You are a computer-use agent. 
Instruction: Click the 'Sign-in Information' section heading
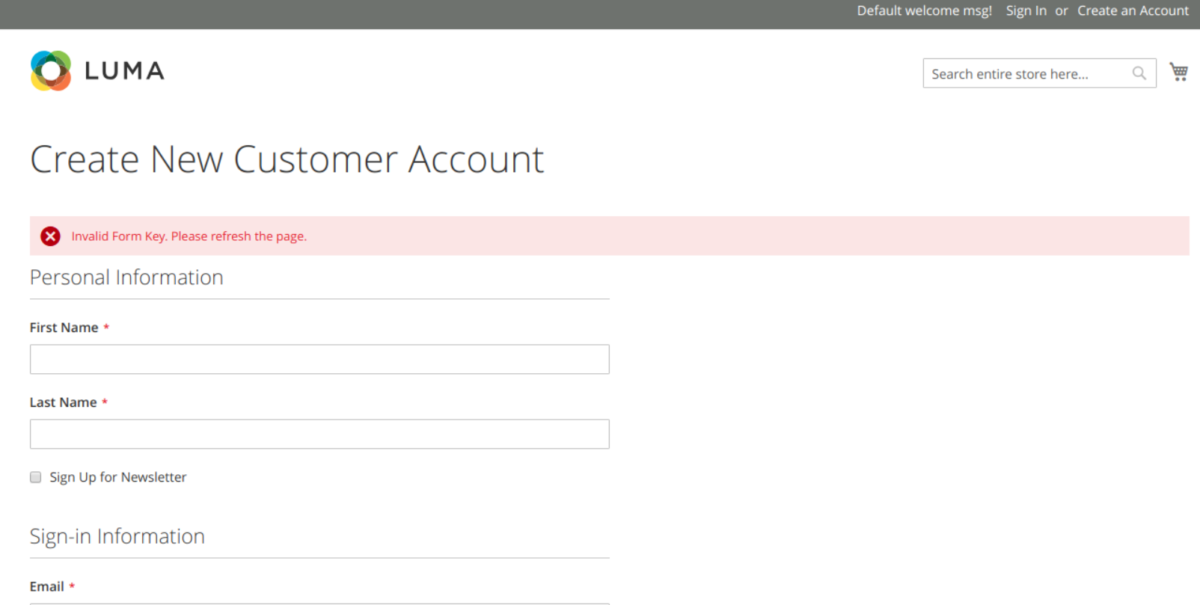pyautogui.click(x=117, y=536)
